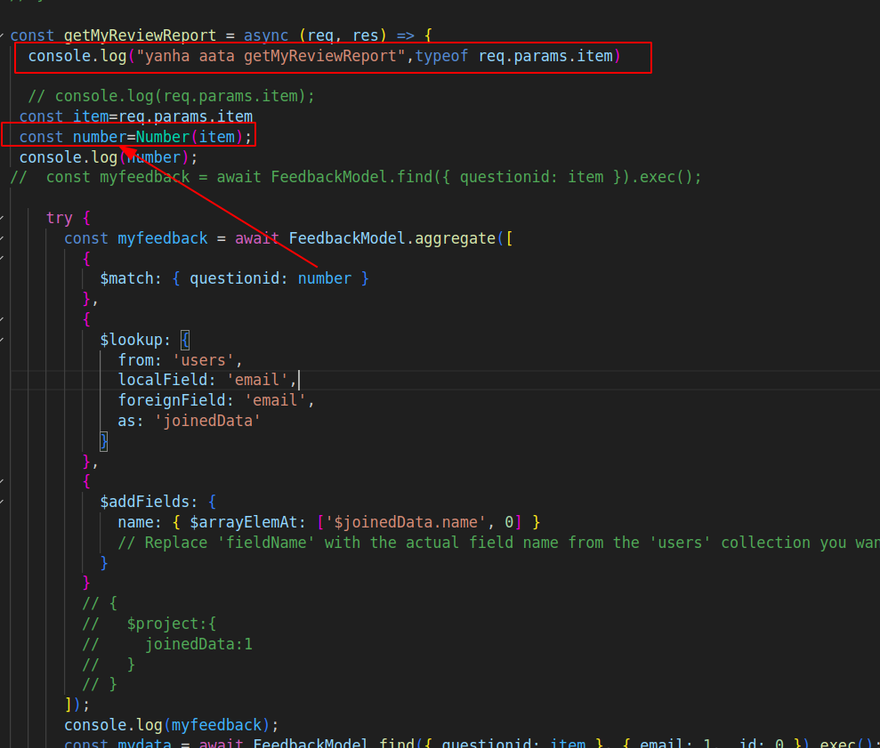Fold the $lookup stage in the gutter
Image resolution: width=880 pixels, height=748 pixels.
tap(3, 340)
